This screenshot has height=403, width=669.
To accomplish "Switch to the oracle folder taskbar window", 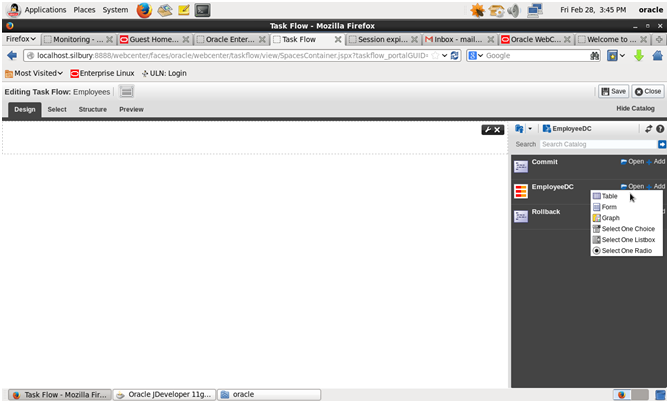I will (x=269, y=395).
